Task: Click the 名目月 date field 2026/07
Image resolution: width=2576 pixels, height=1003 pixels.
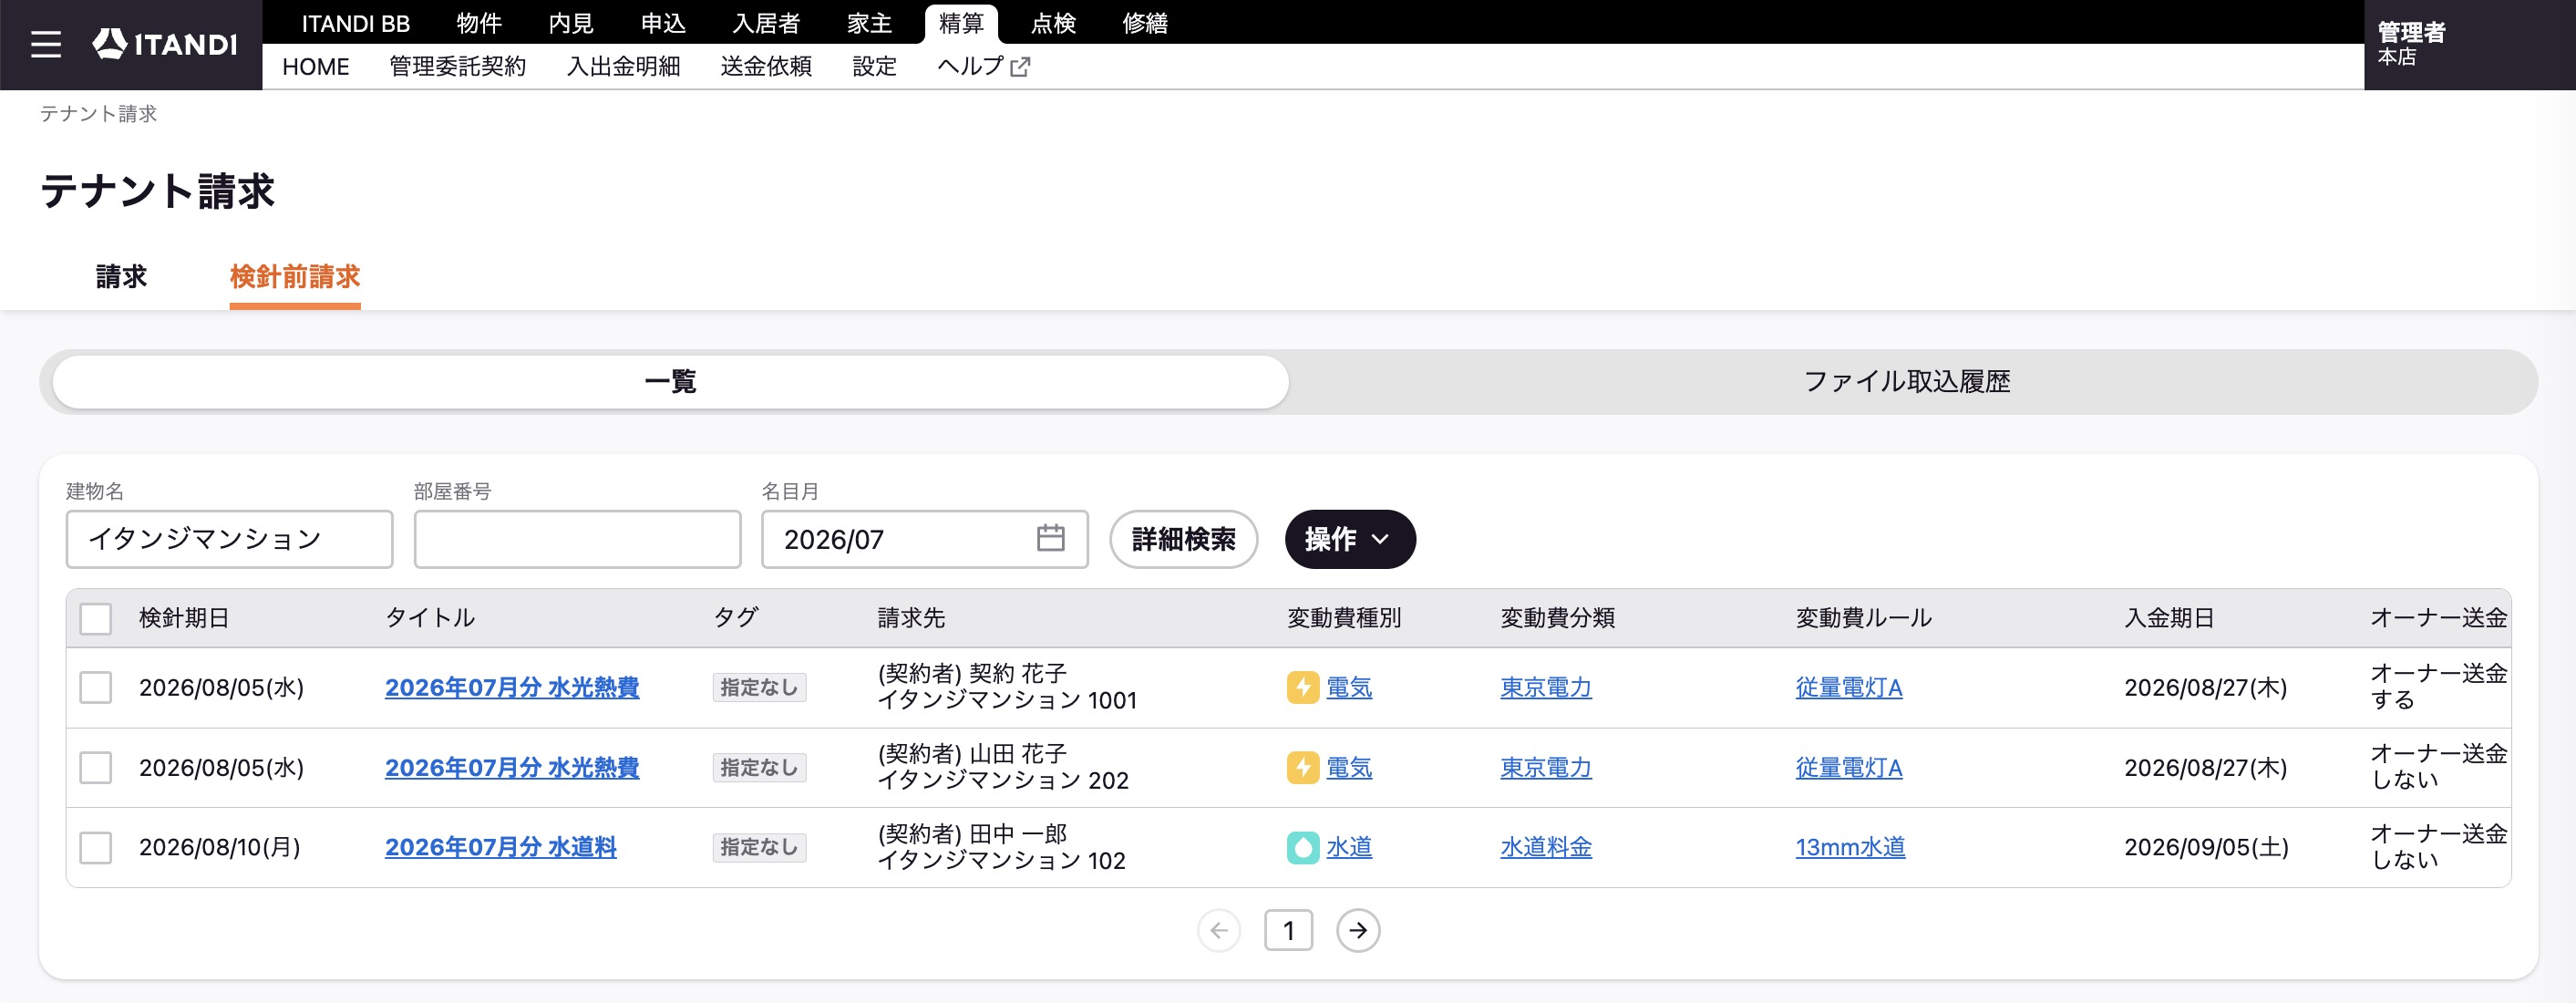Action: (924, 539)
